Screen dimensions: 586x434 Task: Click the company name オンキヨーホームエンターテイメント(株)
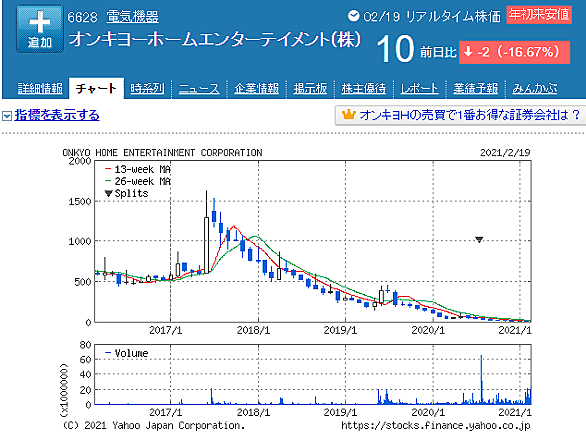(x=215, y=40)
